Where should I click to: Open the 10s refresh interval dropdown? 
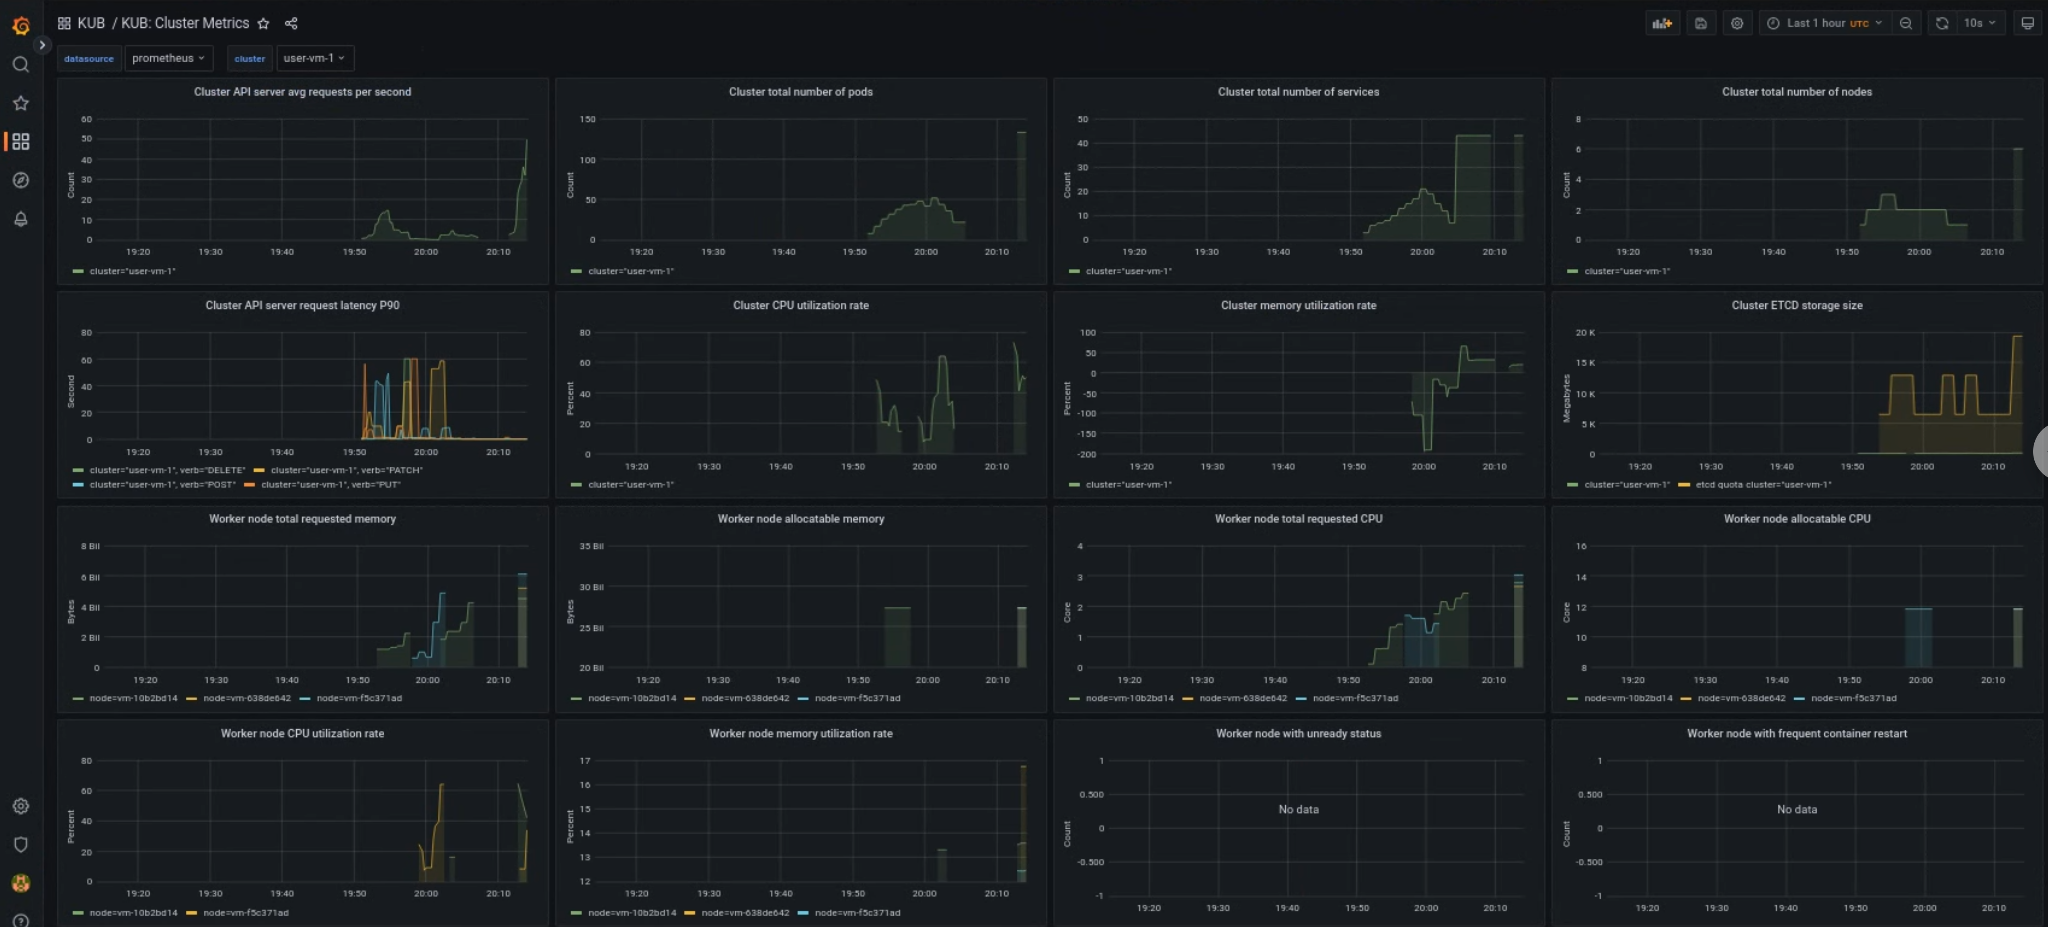(1981, 22)
